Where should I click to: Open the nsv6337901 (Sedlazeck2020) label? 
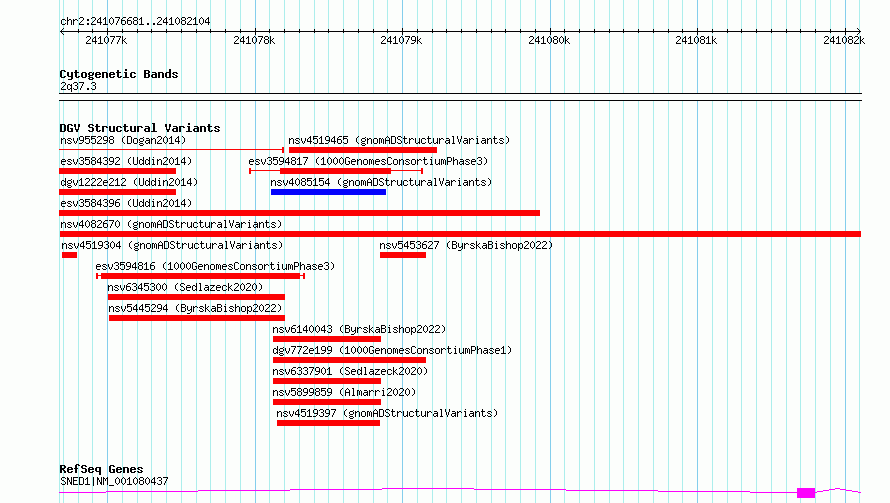click(350, 371)
